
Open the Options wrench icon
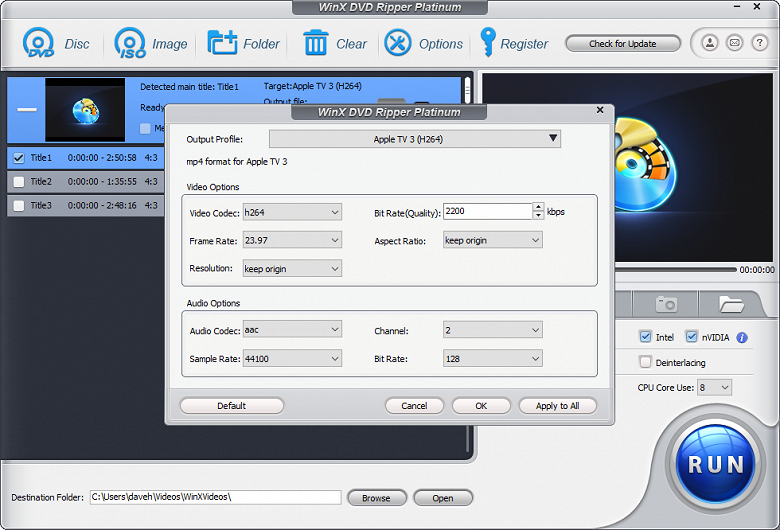[x=397, y=43]
